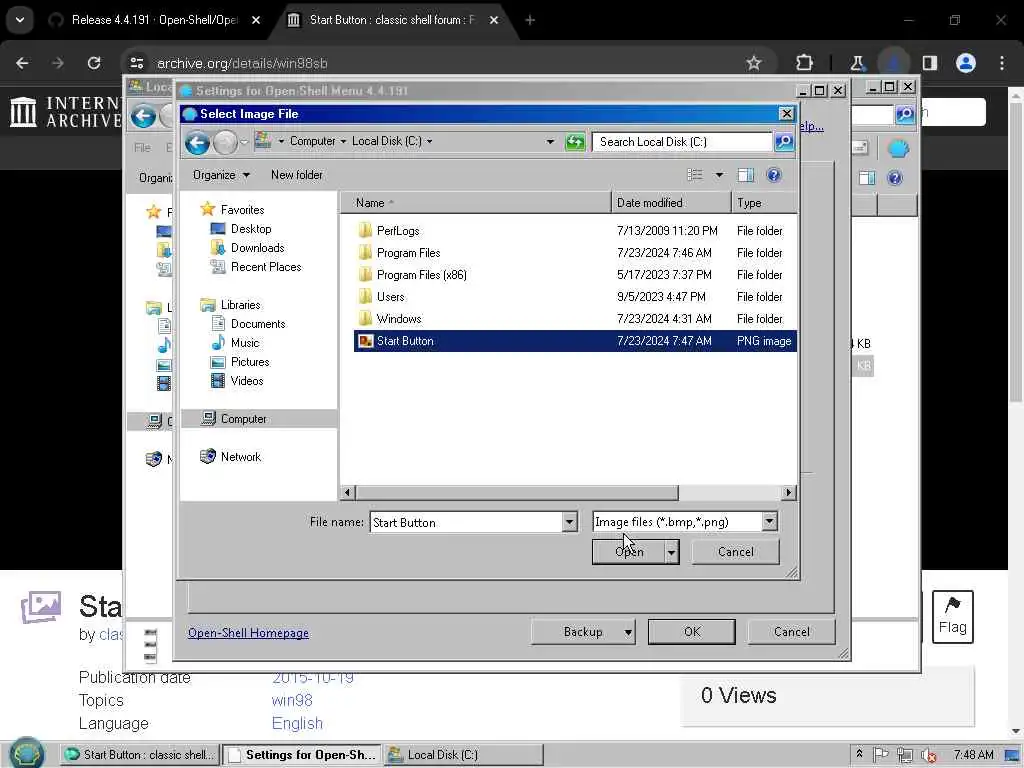
Task: Click into the File name input field
Action: point(467,522)
